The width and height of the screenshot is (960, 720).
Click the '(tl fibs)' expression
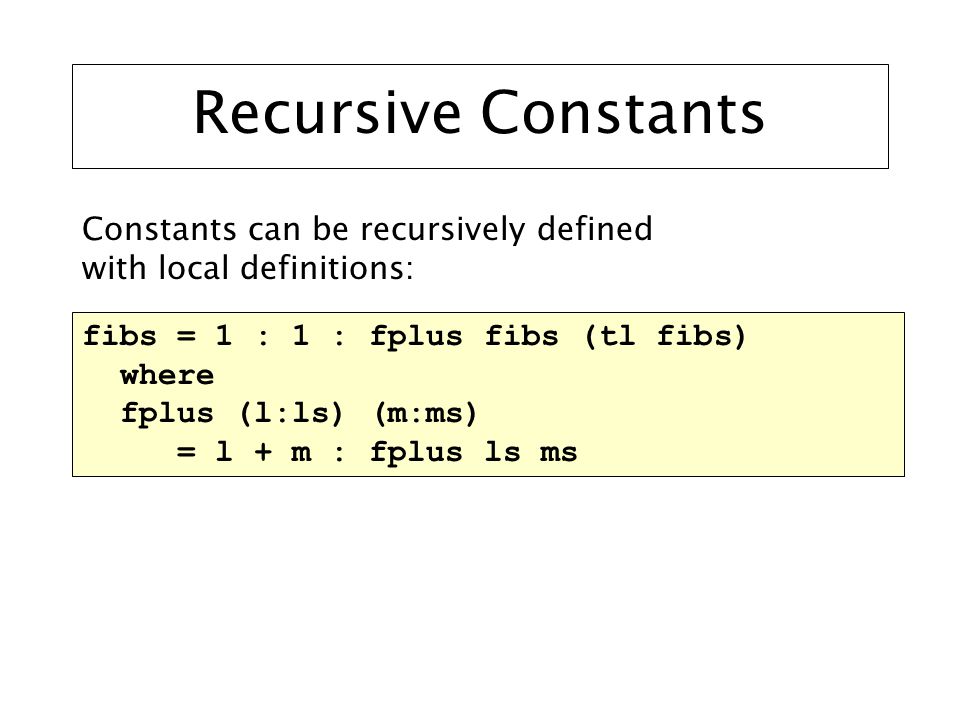click(x=666, y=337)
